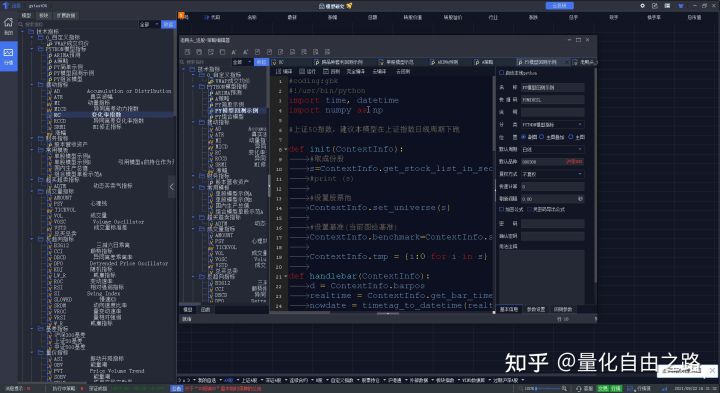This screenshot has height=393, width=720.
Task: Switch to 回测参数 tab in properties panel
Action: pyautogui.click(x=562, y=309)
